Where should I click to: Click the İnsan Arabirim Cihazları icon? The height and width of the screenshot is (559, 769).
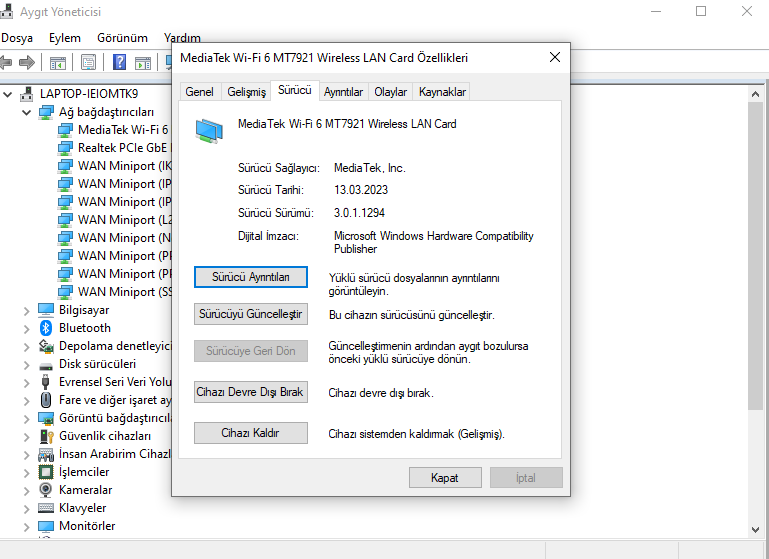click(46, 455)
